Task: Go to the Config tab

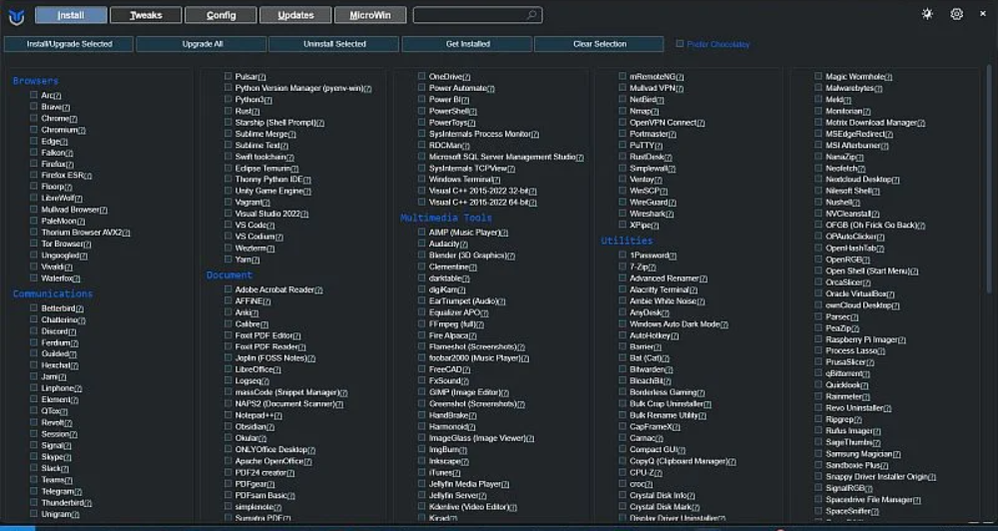Action: coord(221,15)
